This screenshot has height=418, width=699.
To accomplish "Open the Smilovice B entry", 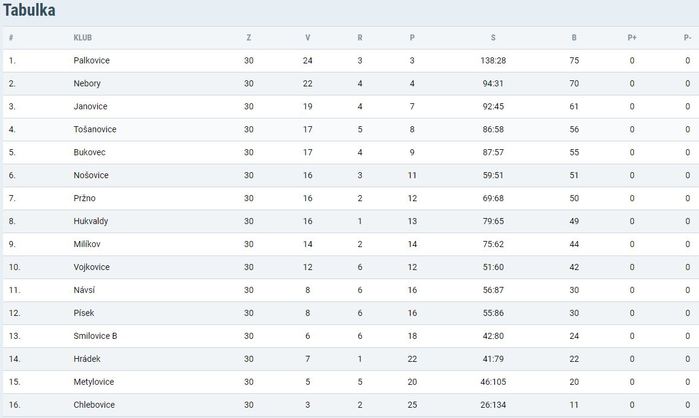I will click(95, 336).
